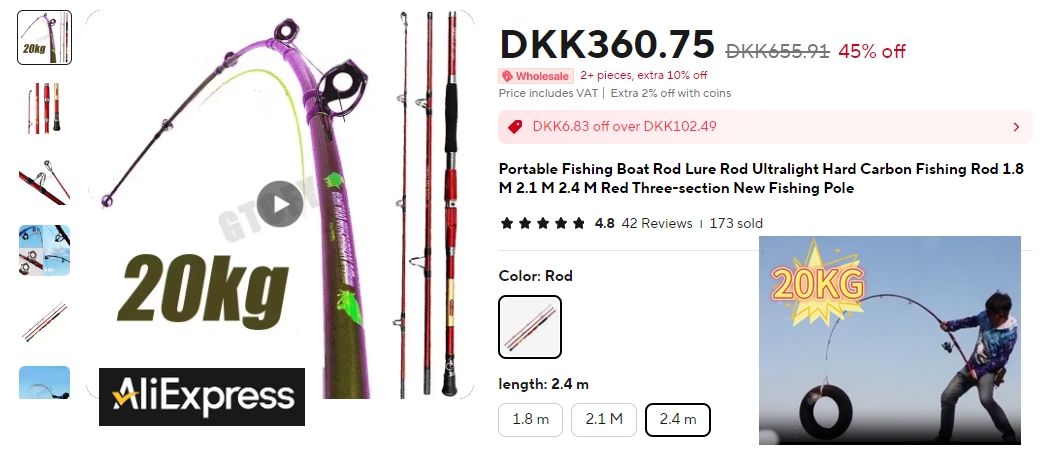Select the Rod color swatch

530,327
